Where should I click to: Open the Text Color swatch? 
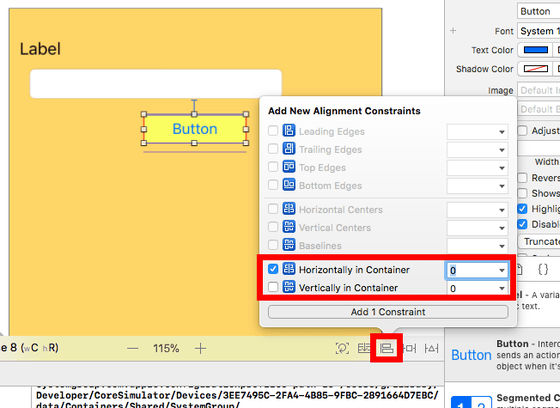pos(536,50)
